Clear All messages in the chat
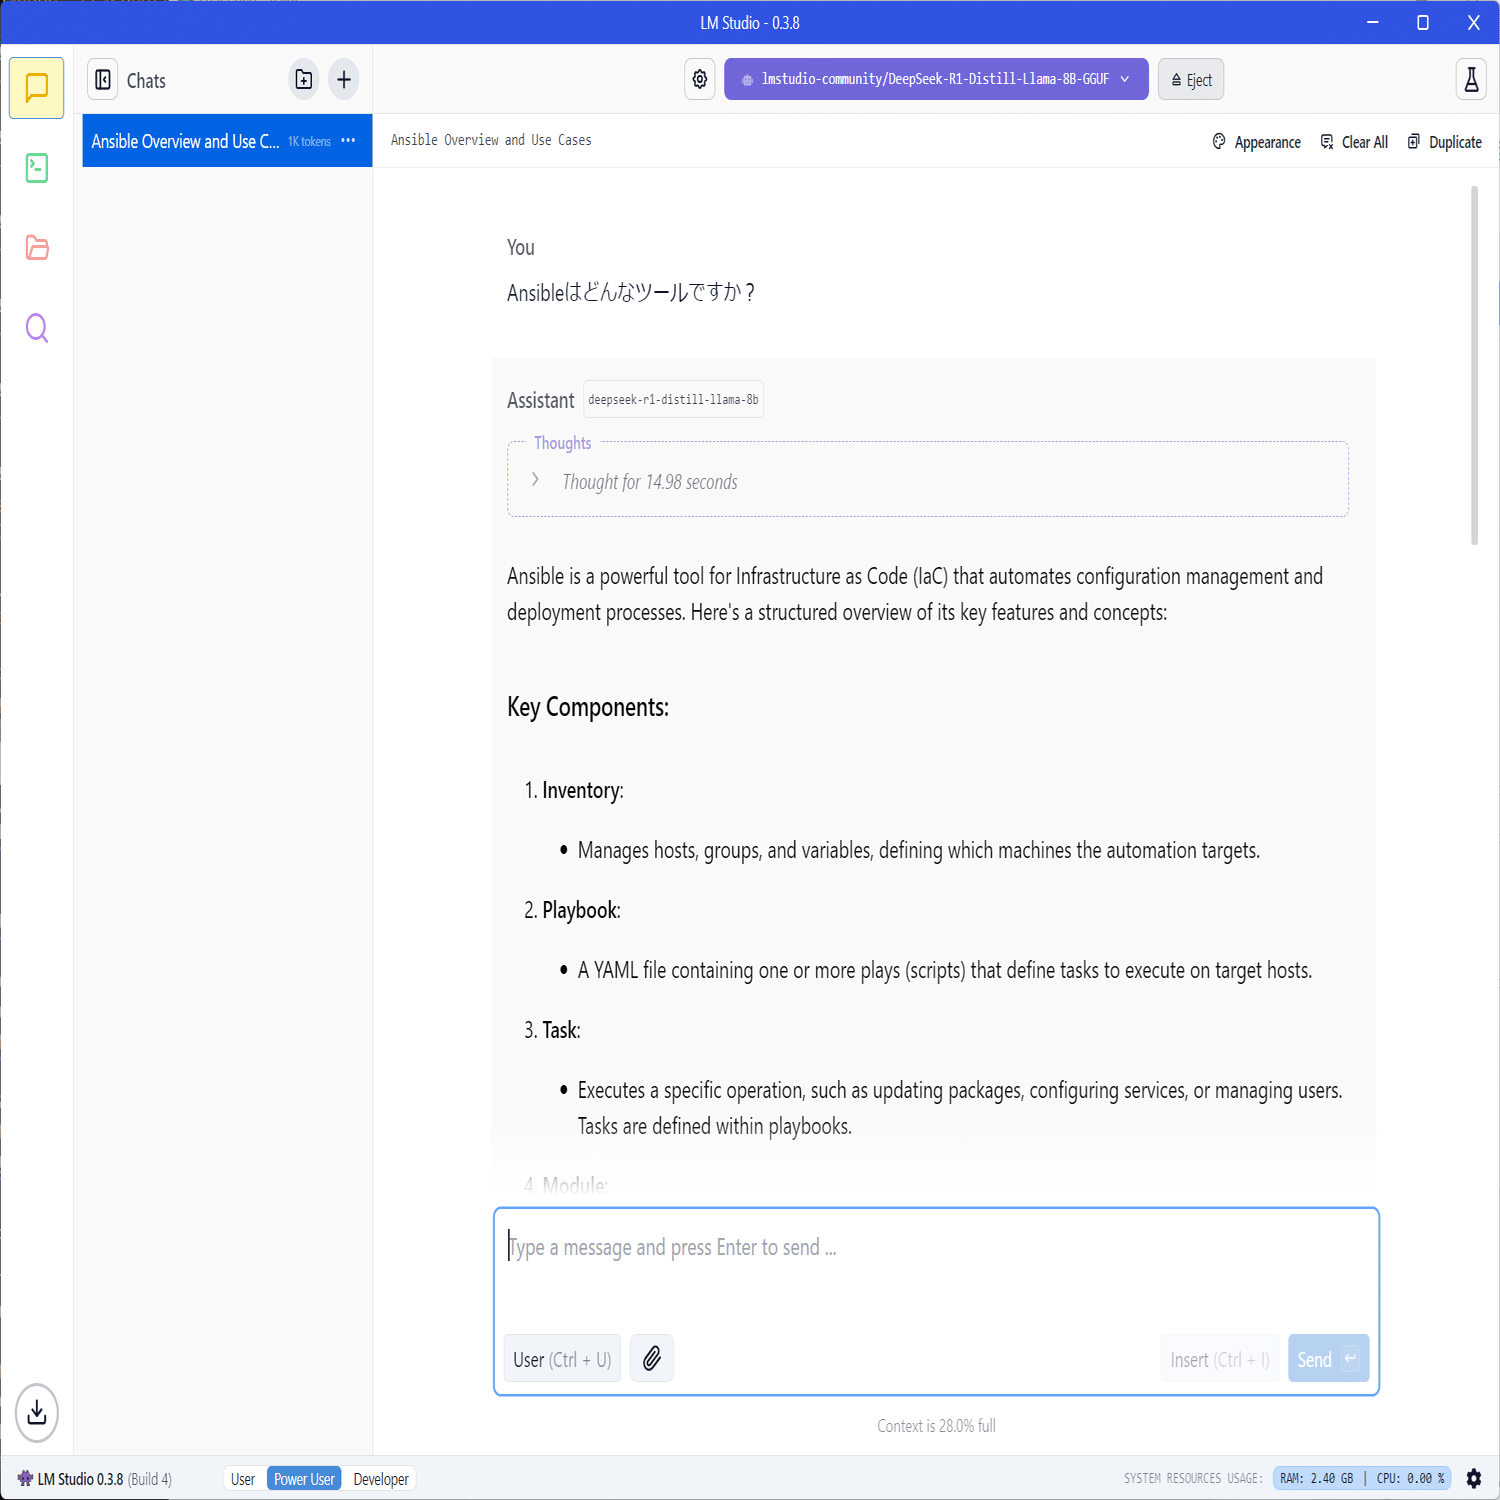 pyautogui.click(x=1355, y=142)
